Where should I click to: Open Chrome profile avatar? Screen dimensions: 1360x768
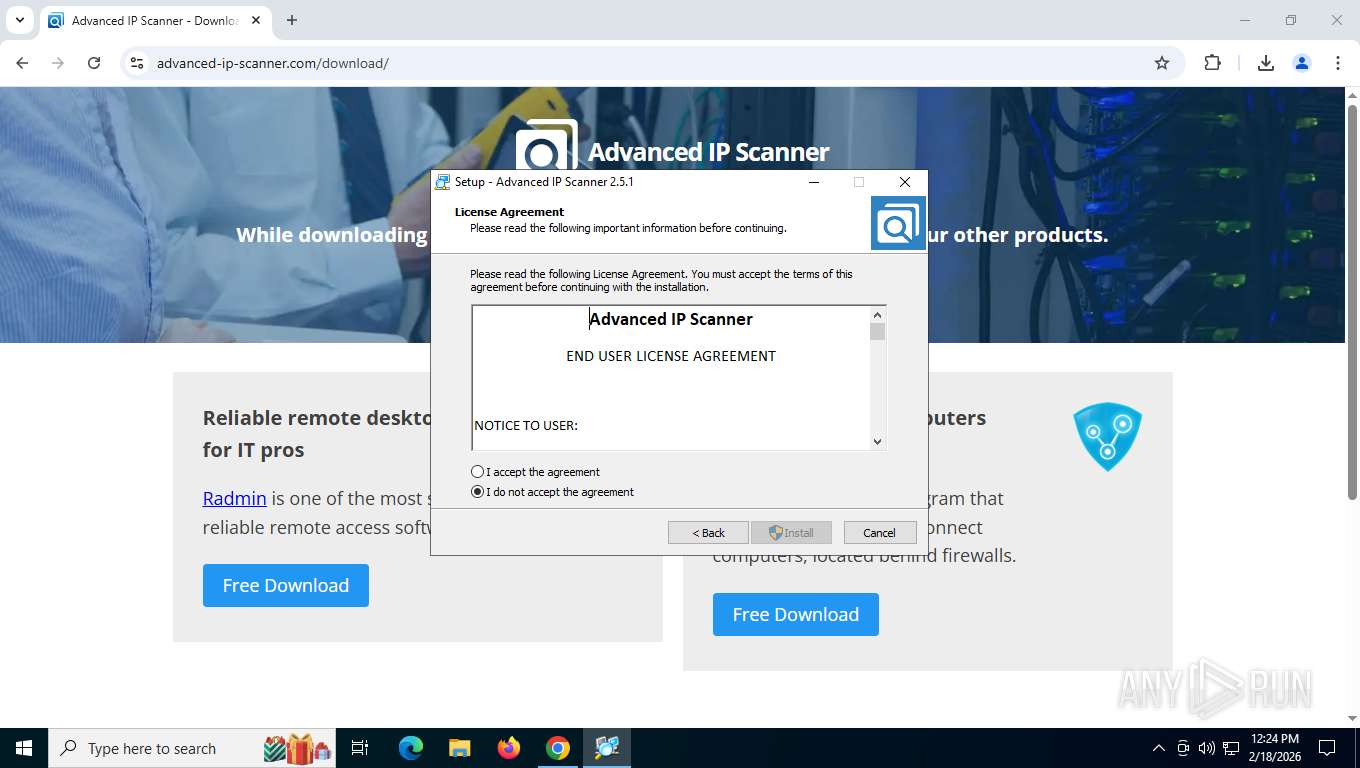coord(1302,63)
